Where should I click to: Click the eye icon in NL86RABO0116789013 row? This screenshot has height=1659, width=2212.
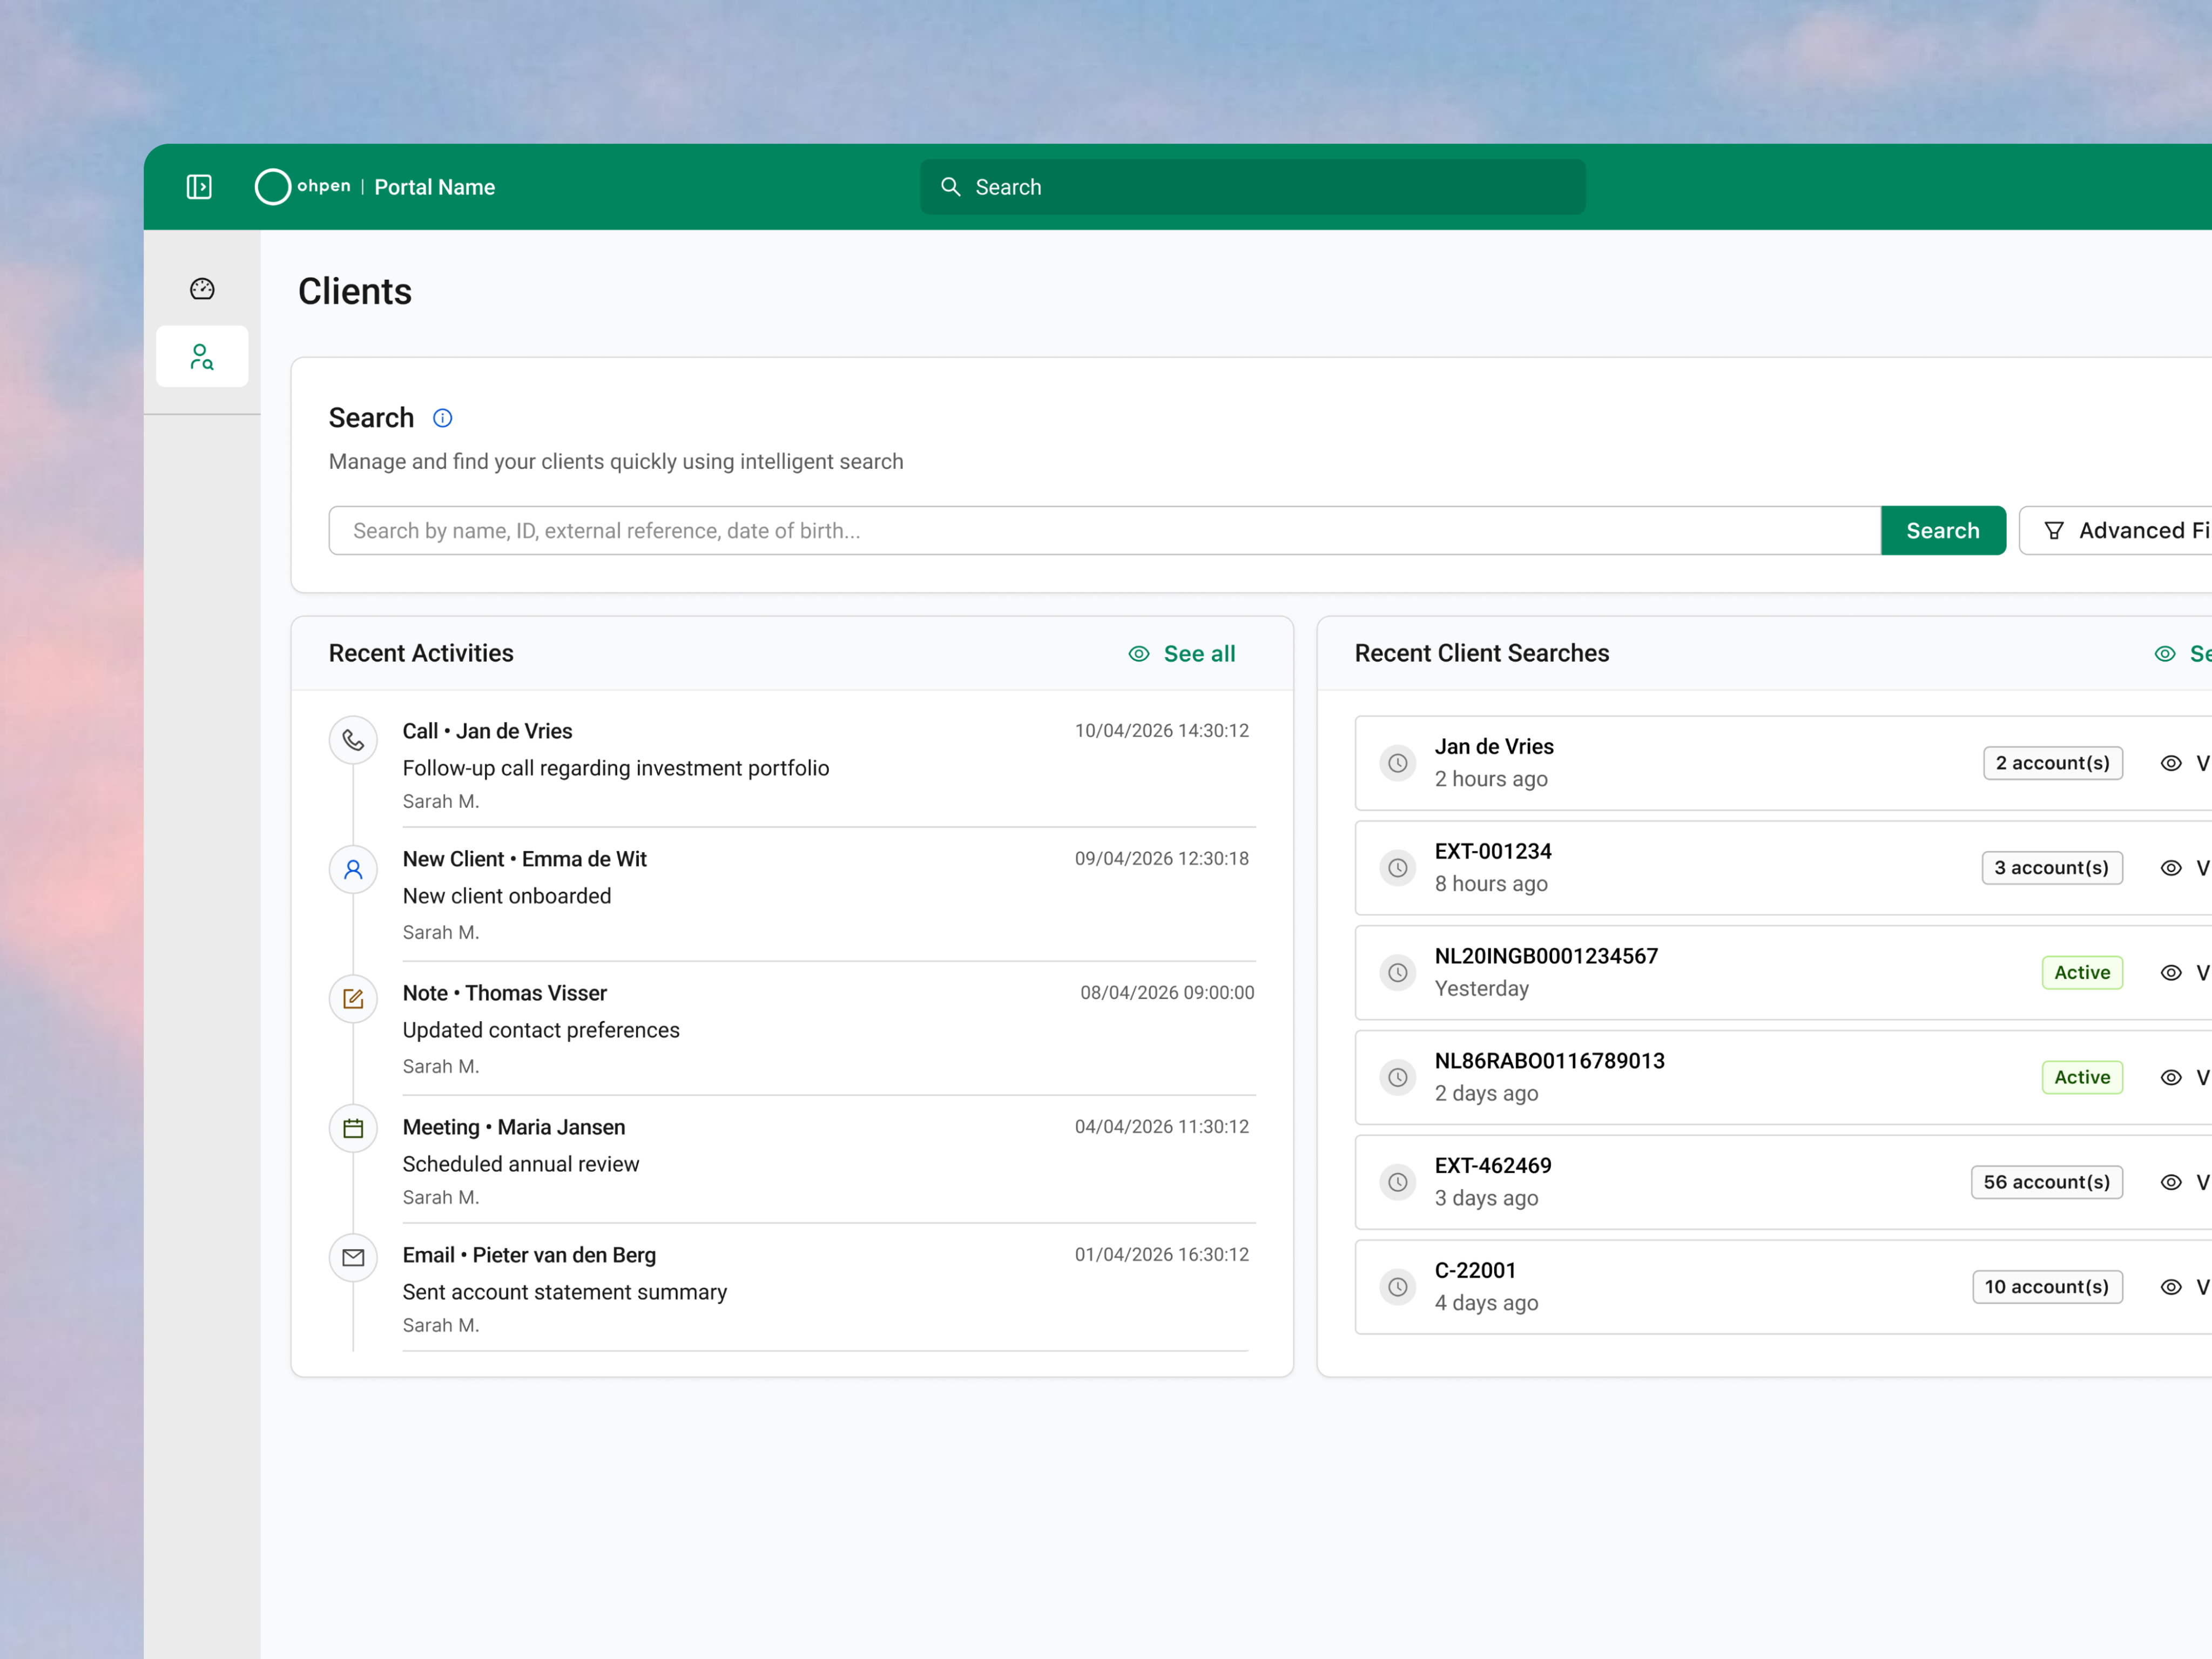(x=2171, y=1077)
